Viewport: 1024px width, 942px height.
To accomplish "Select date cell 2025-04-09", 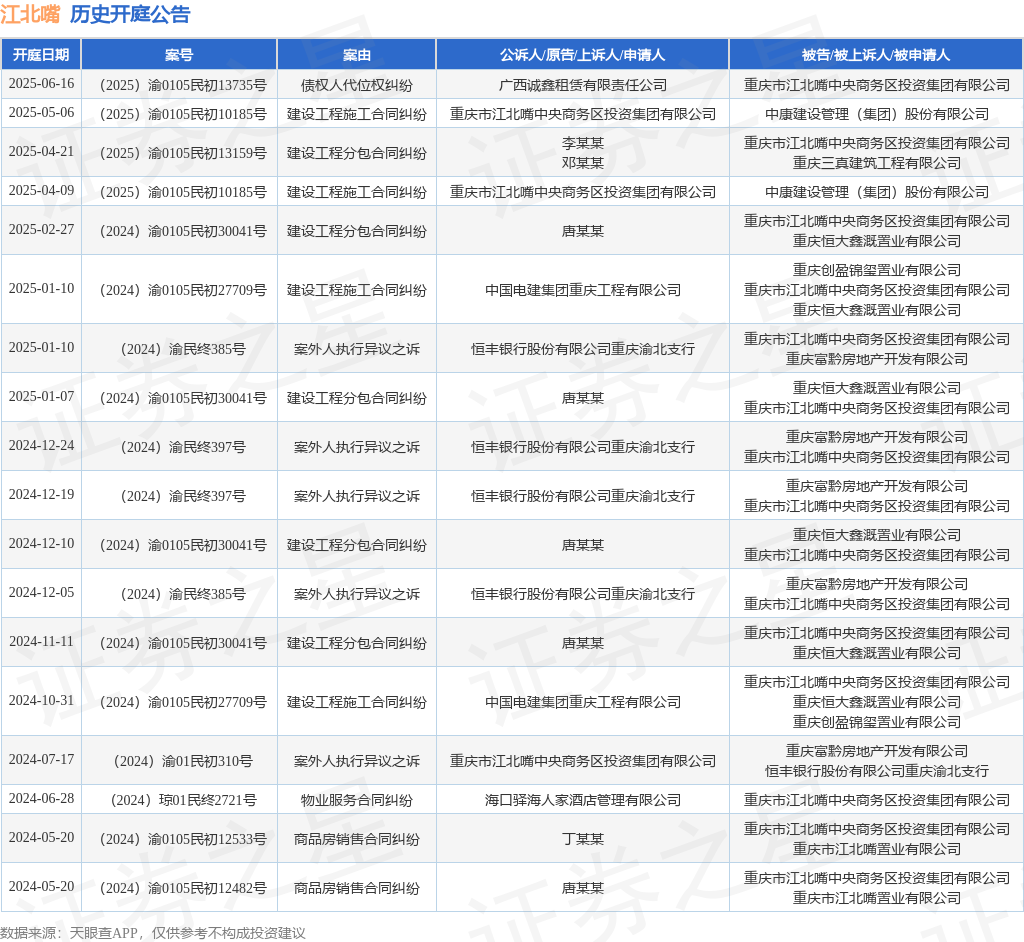I will coord(41,191).
